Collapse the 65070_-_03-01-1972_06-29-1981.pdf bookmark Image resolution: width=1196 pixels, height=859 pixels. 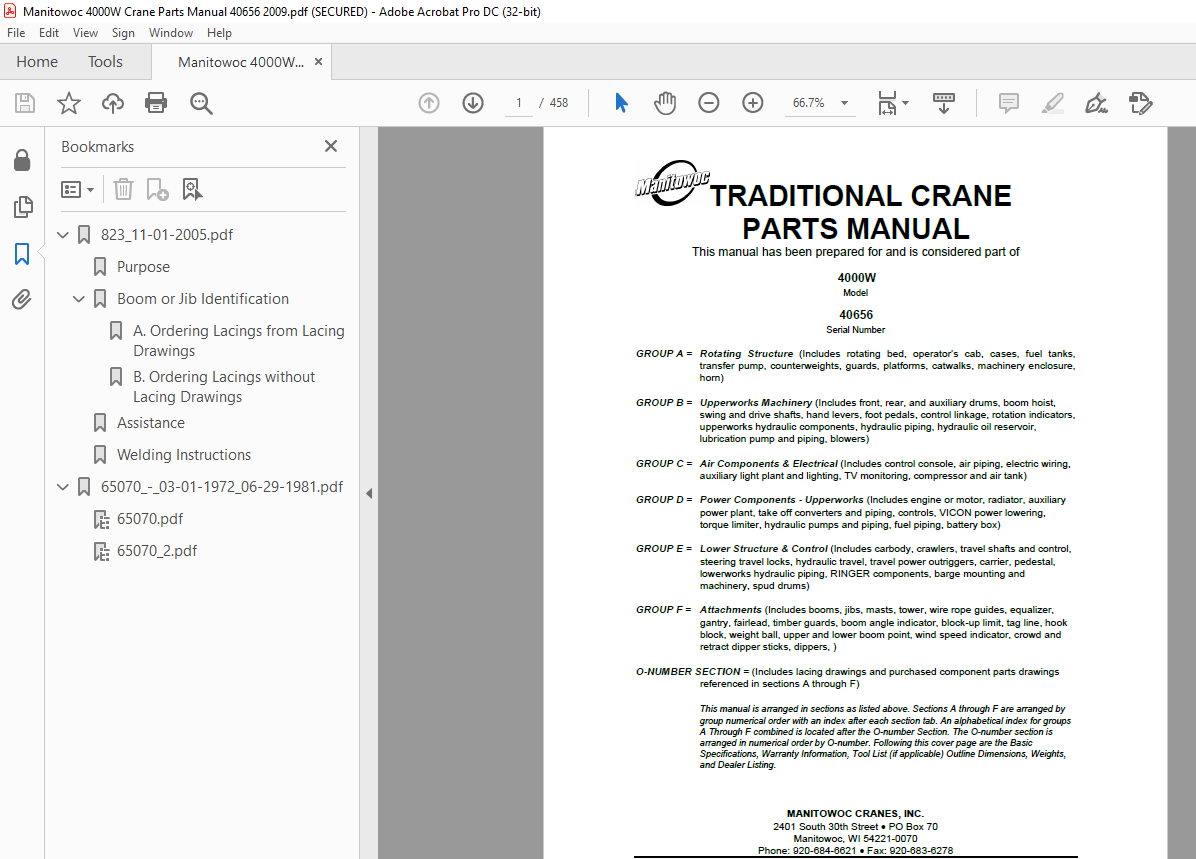63,487
